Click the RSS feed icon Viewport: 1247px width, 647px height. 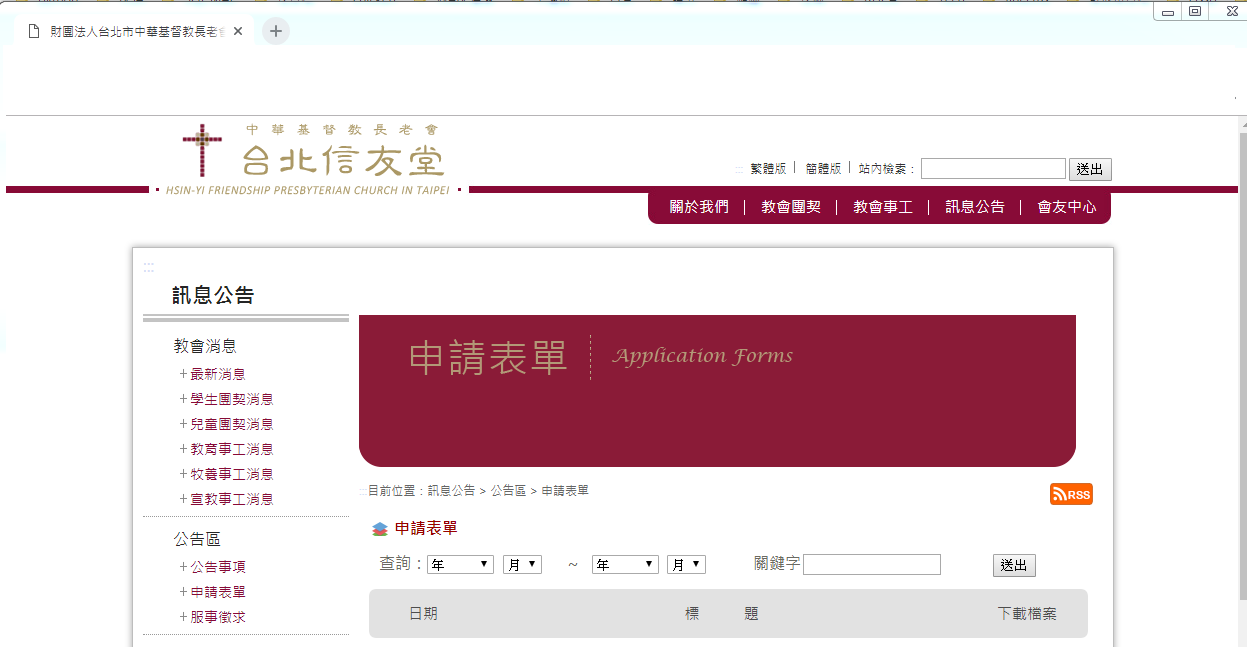[x=1071, y=494]
